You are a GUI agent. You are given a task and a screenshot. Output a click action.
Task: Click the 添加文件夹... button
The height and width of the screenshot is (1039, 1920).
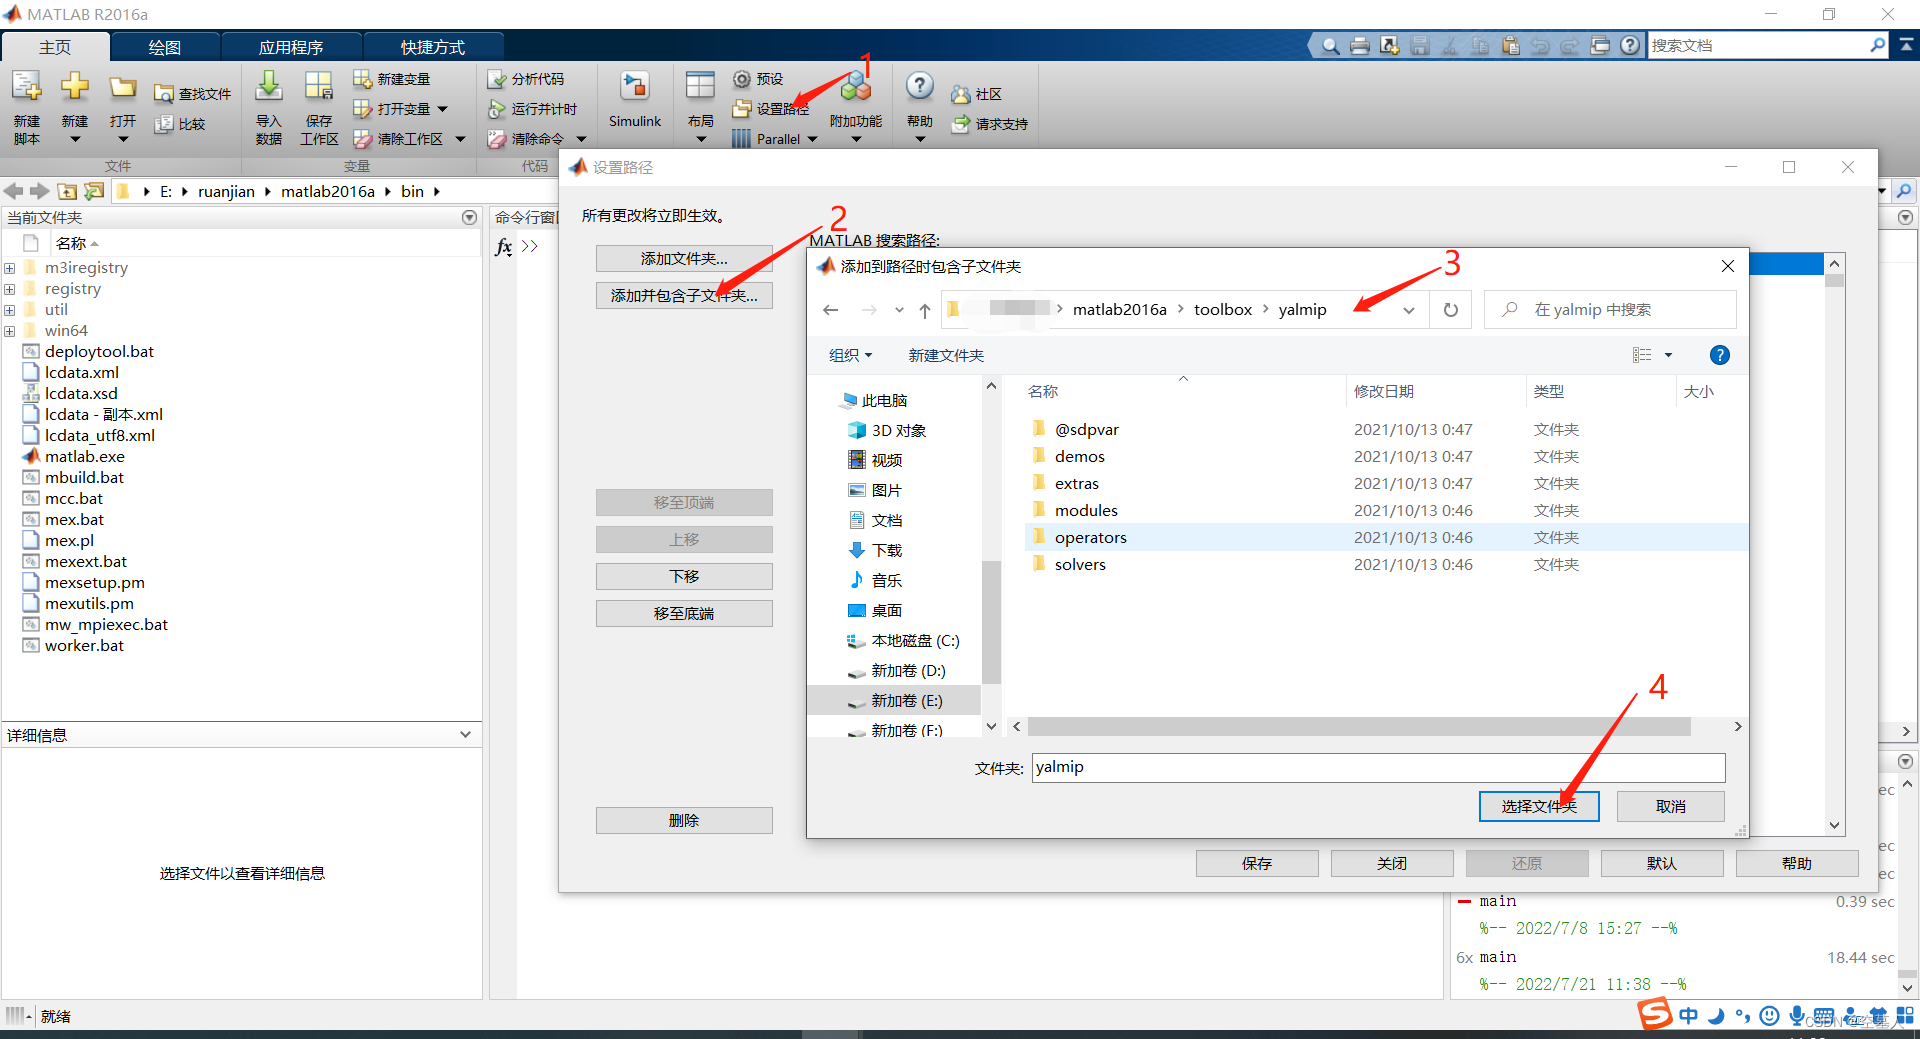pyautogui.click(x=684, y=259)
